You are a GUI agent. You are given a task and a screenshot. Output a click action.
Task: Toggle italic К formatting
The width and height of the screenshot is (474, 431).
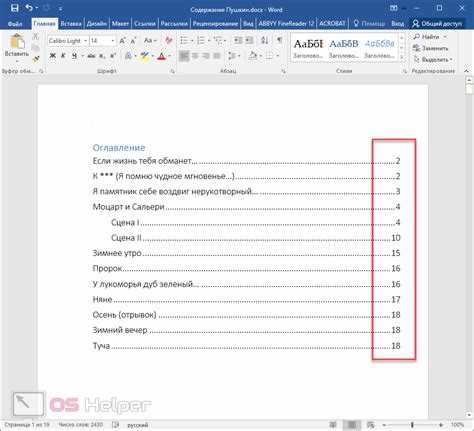pyautogui.click(x=63, y=56)
